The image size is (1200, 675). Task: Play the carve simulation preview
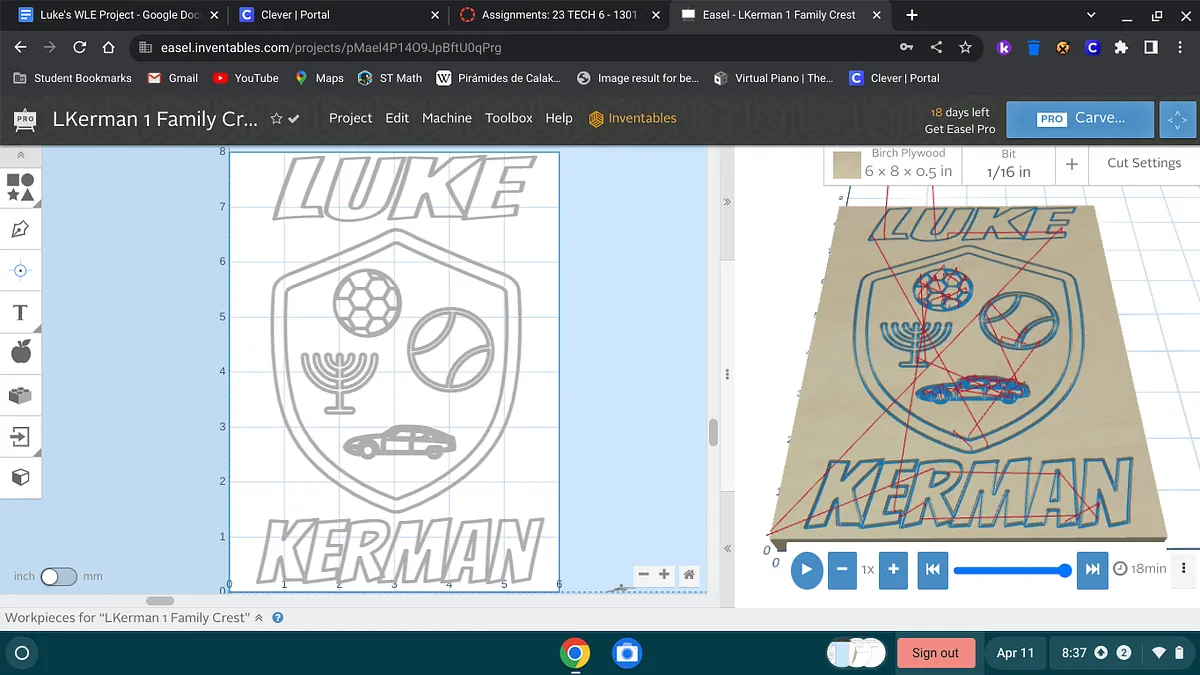tap(806, 569)
